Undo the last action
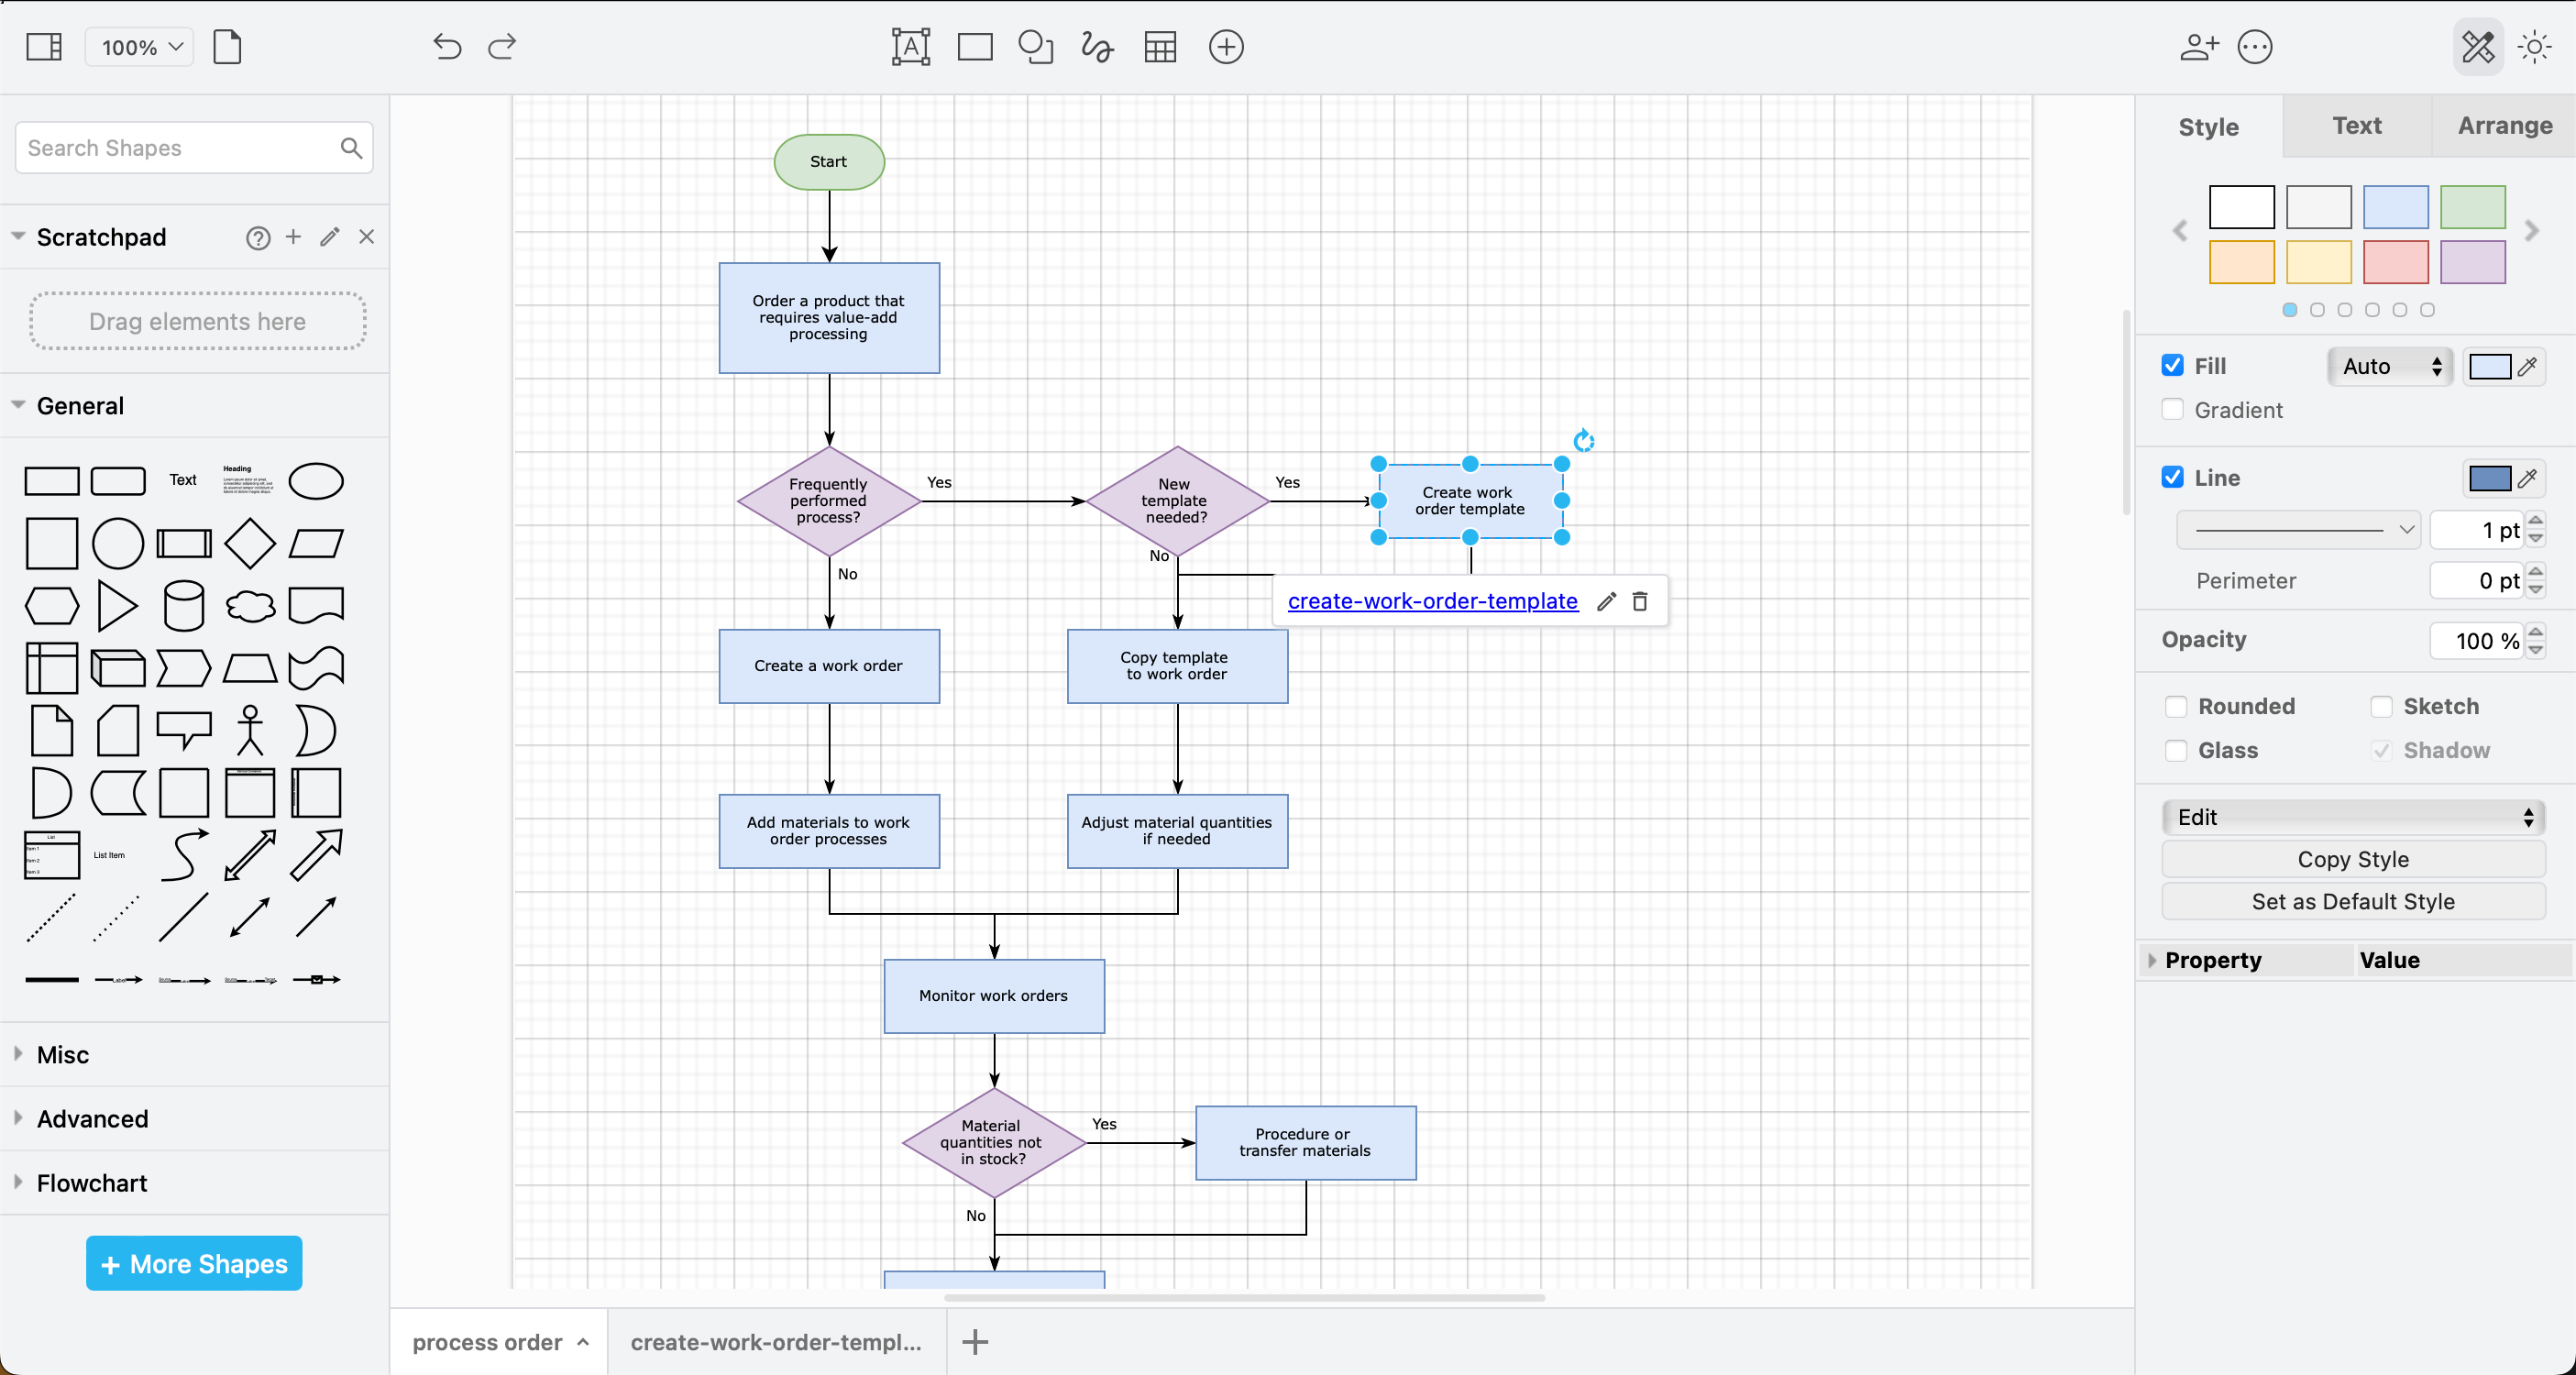Screen dimensions: 2576x1375 [447, 47]
